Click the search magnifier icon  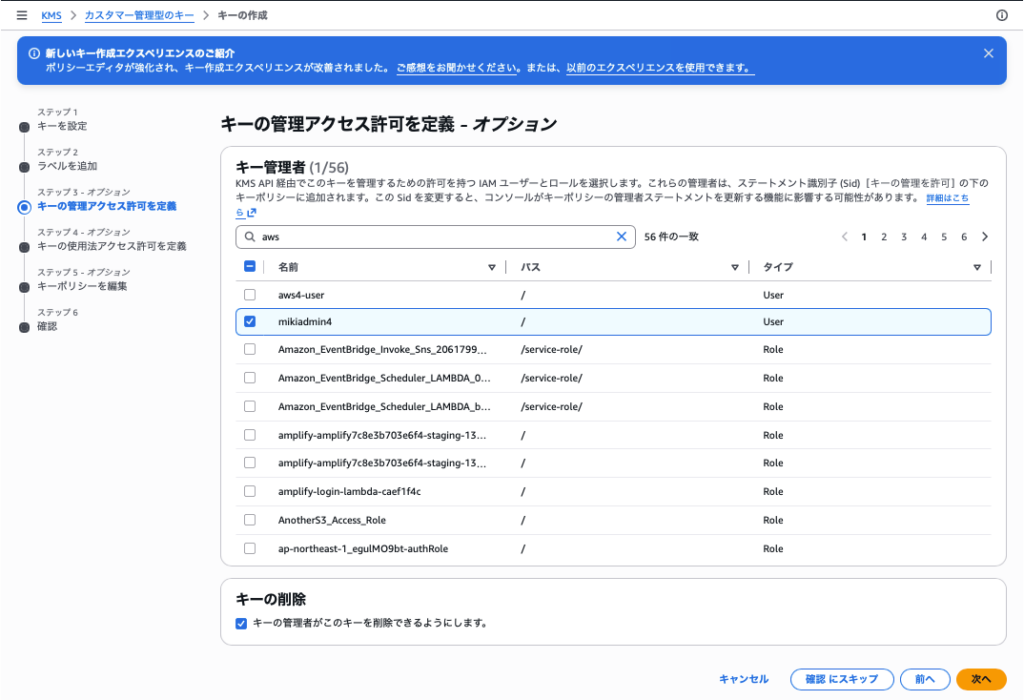click(249, 236)
